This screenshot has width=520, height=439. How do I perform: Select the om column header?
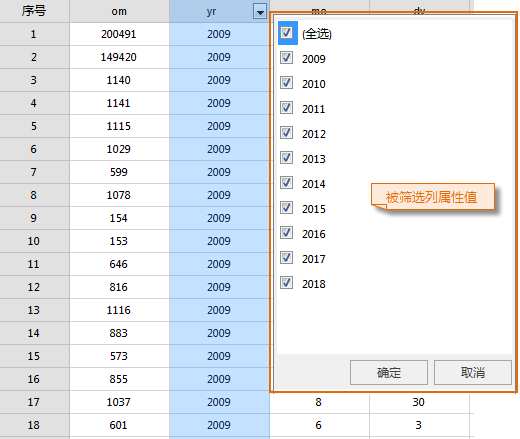pyautogui.click(x=119, y=11)
